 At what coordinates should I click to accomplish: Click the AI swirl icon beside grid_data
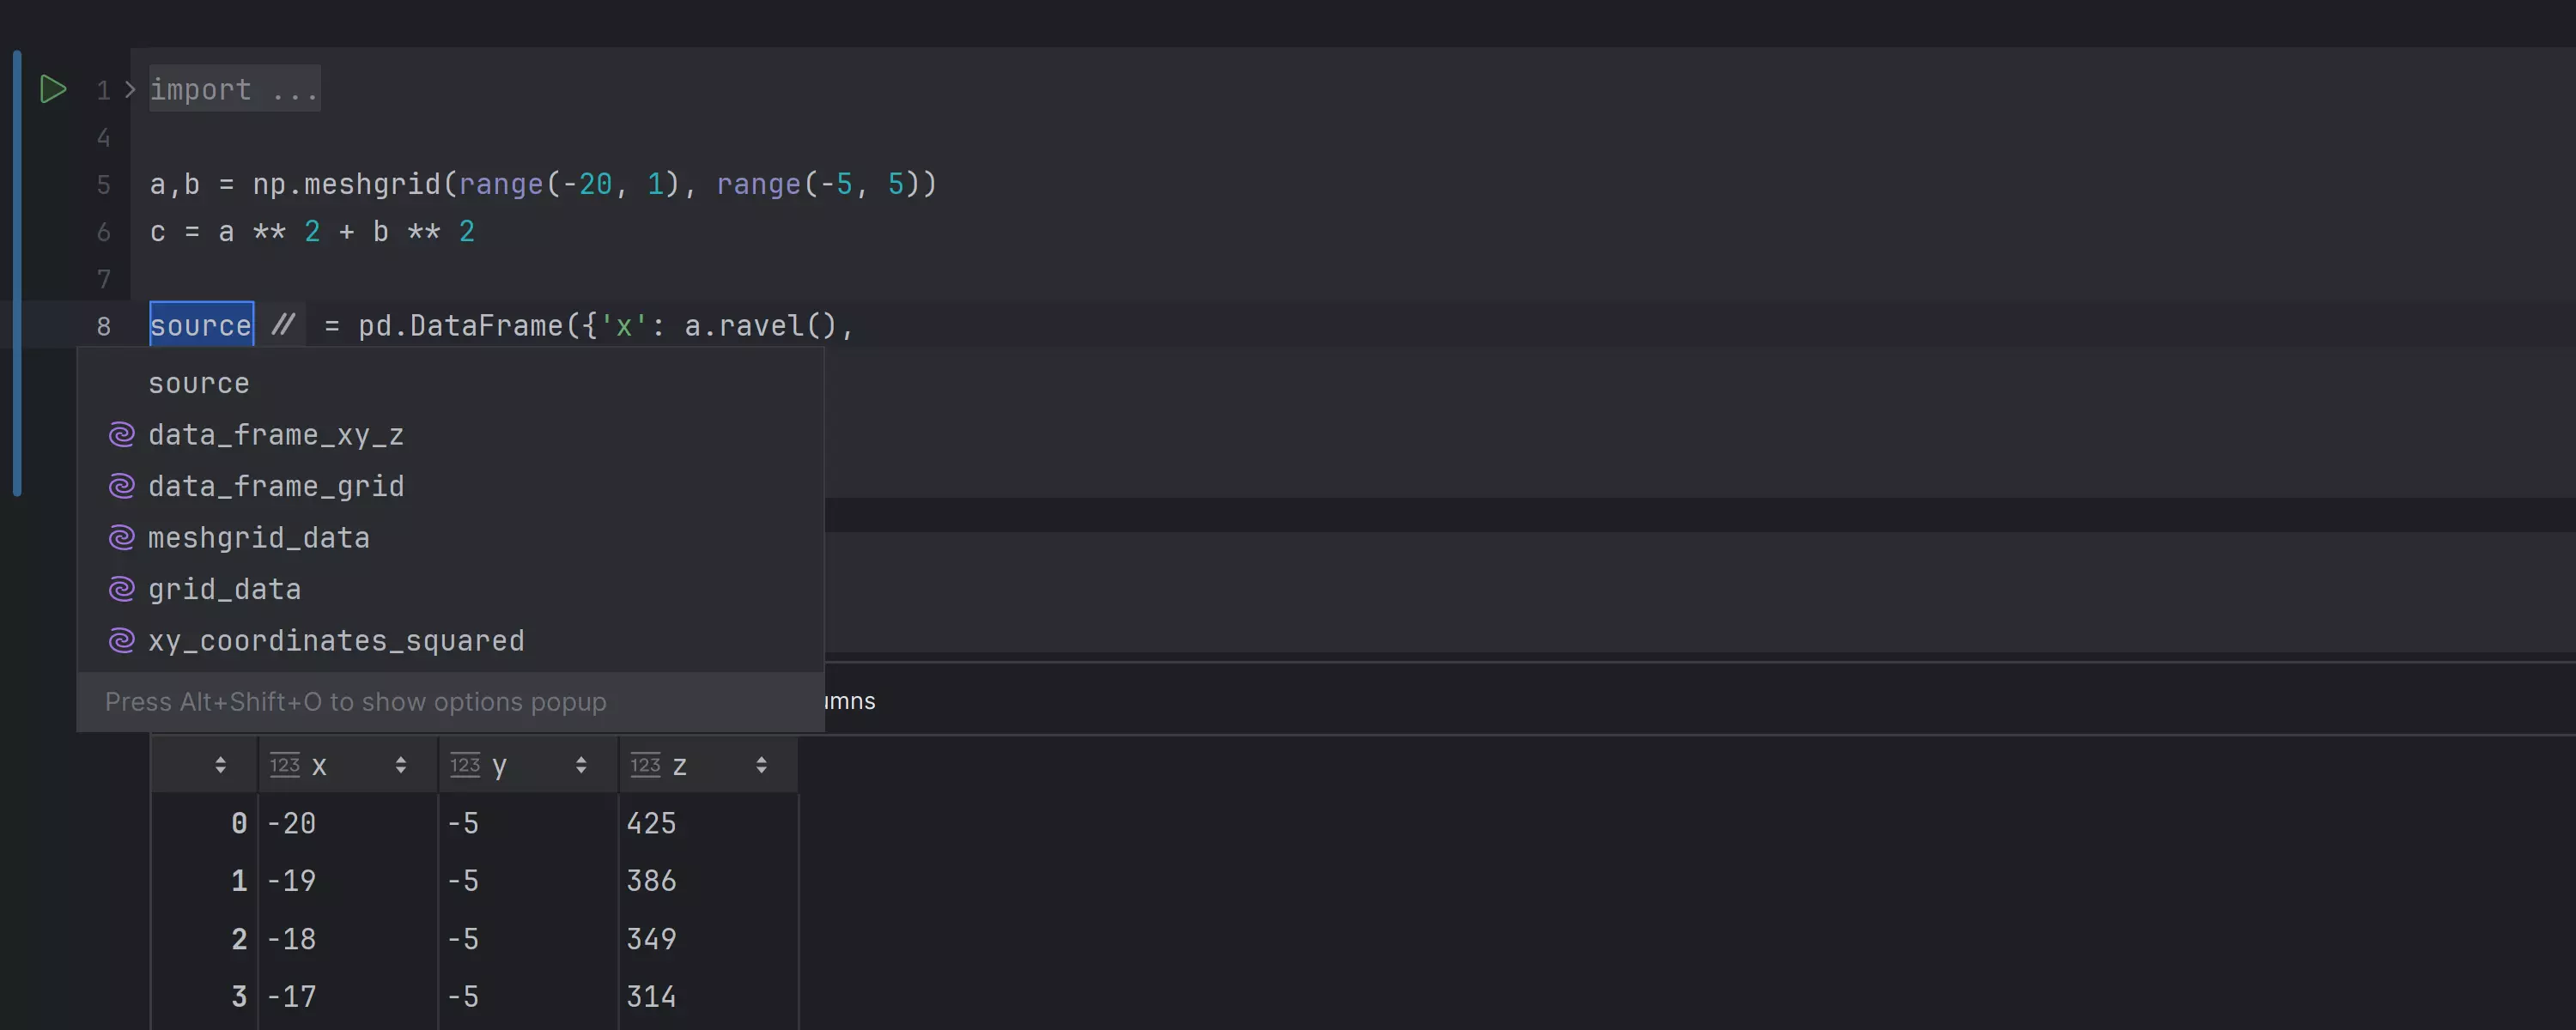(x=121, y=589)
